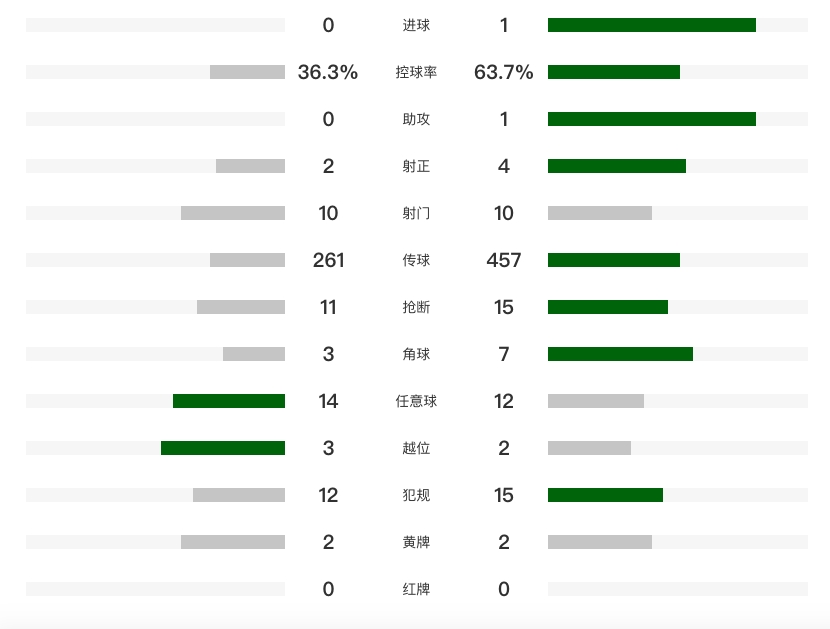Click the 犯规 stat label
This screenshot has width=830, height=629.
[x=416, y=495]
